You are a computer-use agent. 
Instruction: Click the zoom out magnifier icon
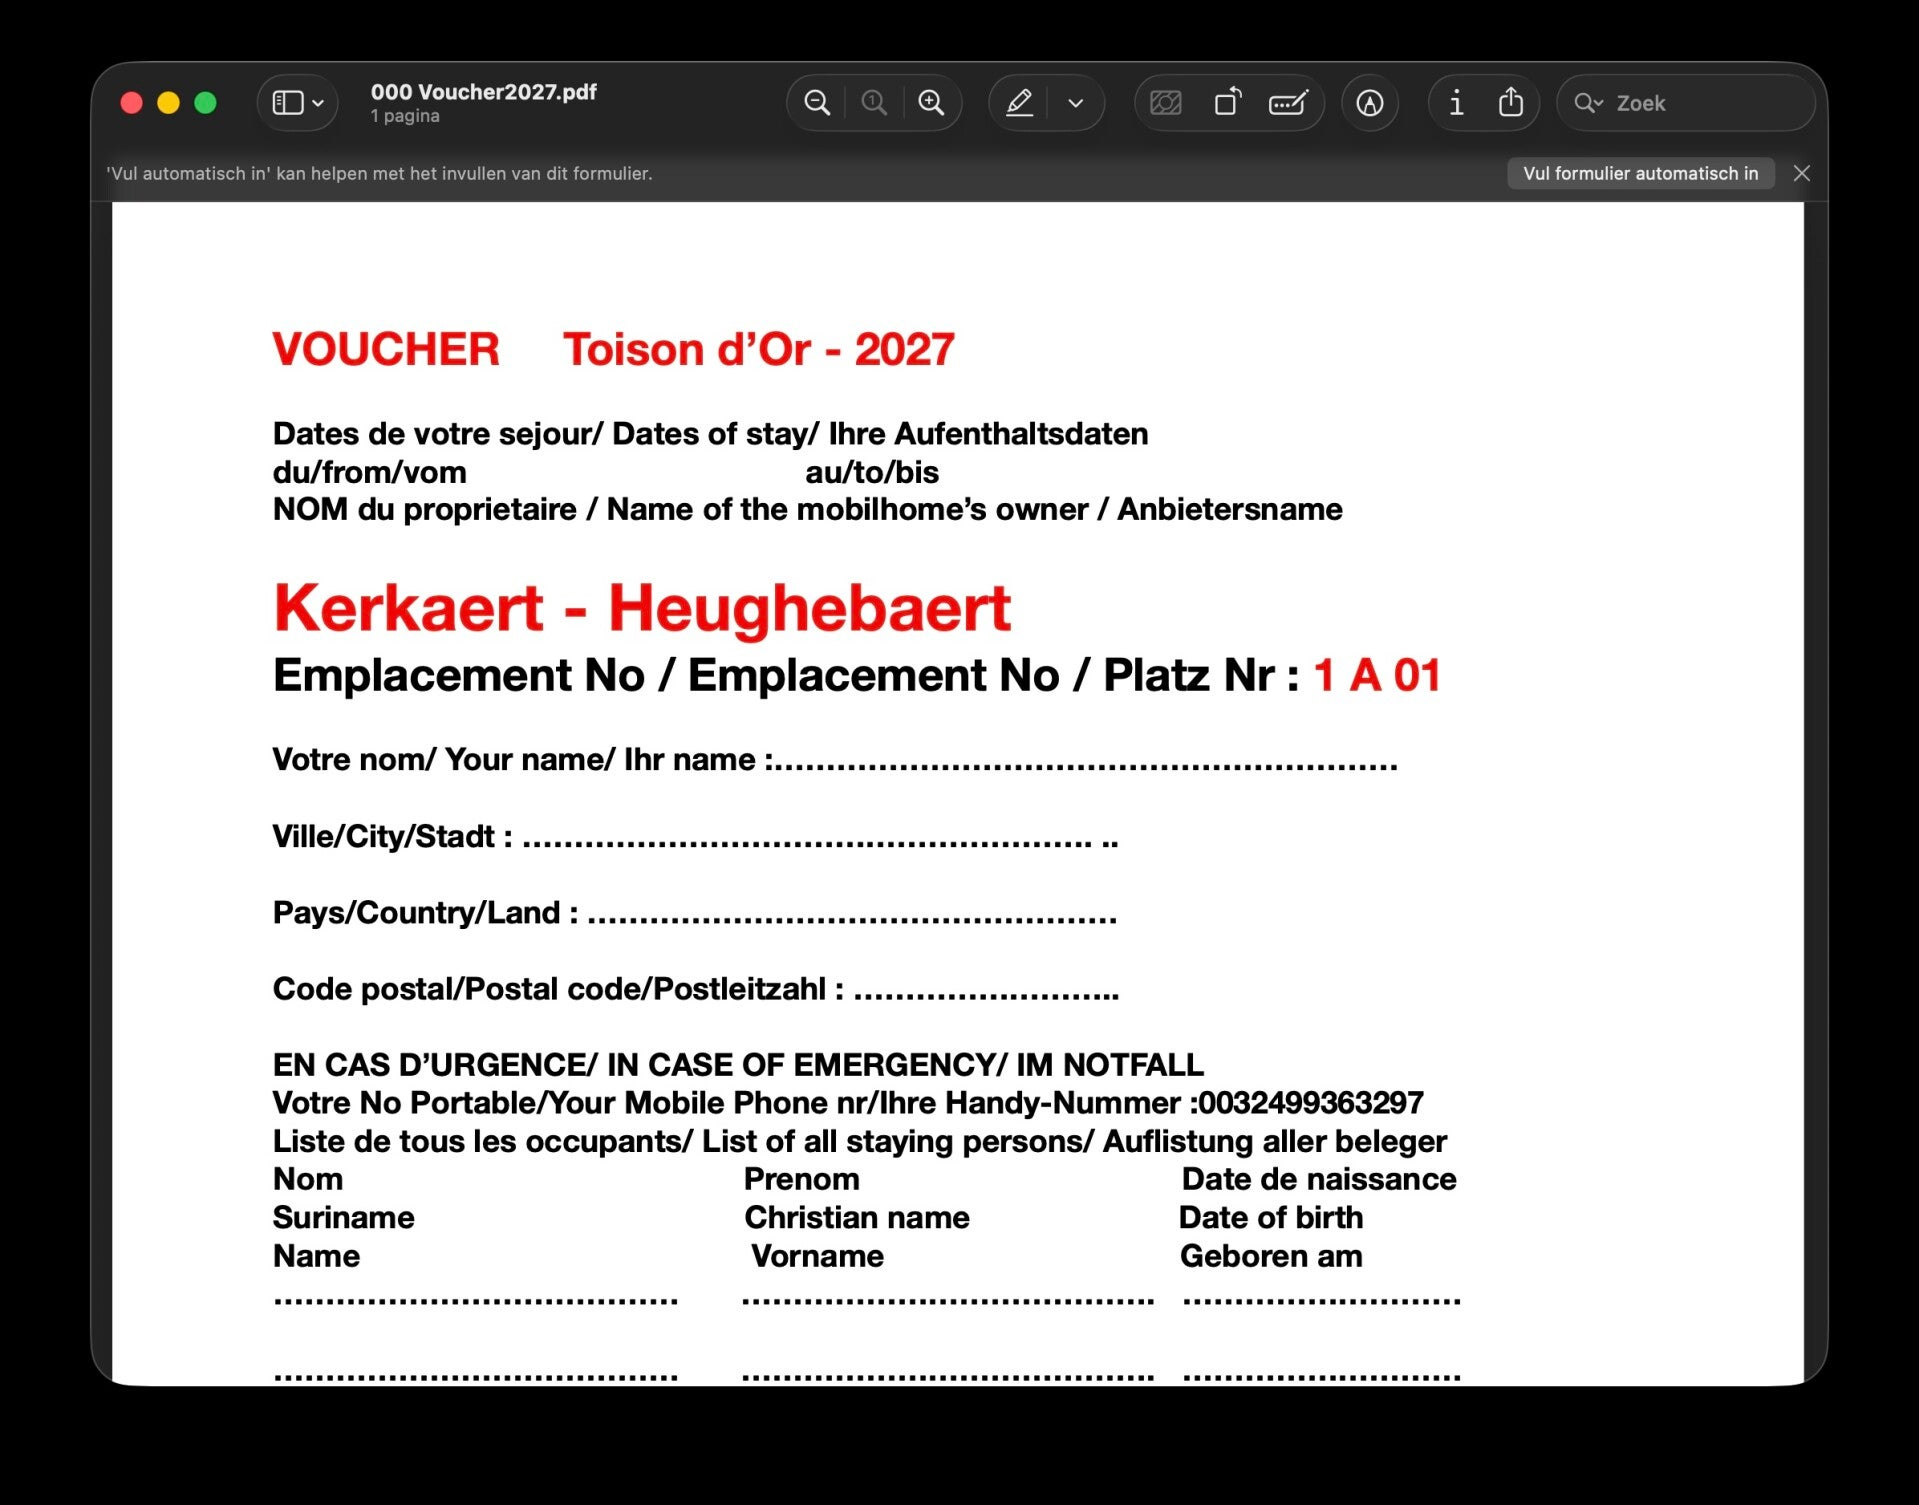[x=817, y=103]
